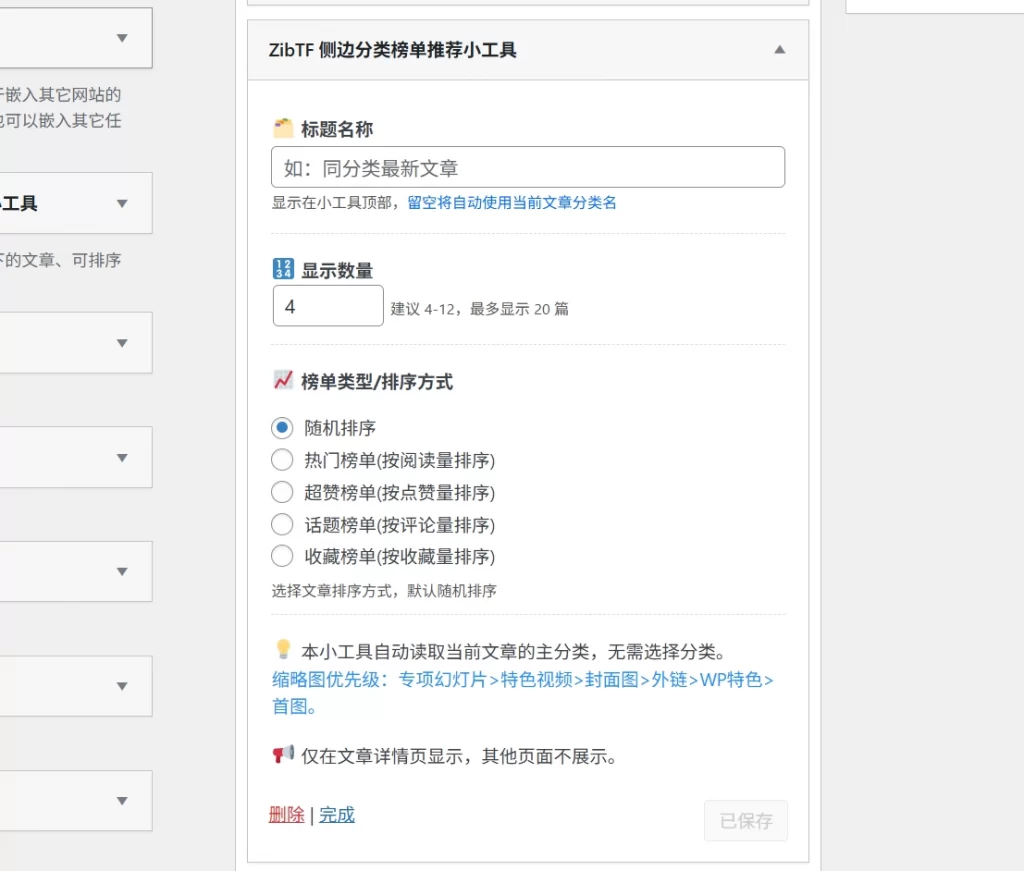Click the 完成 done link
The width and height of the screenshot is (1024, 871).
(x=336, y=814)
